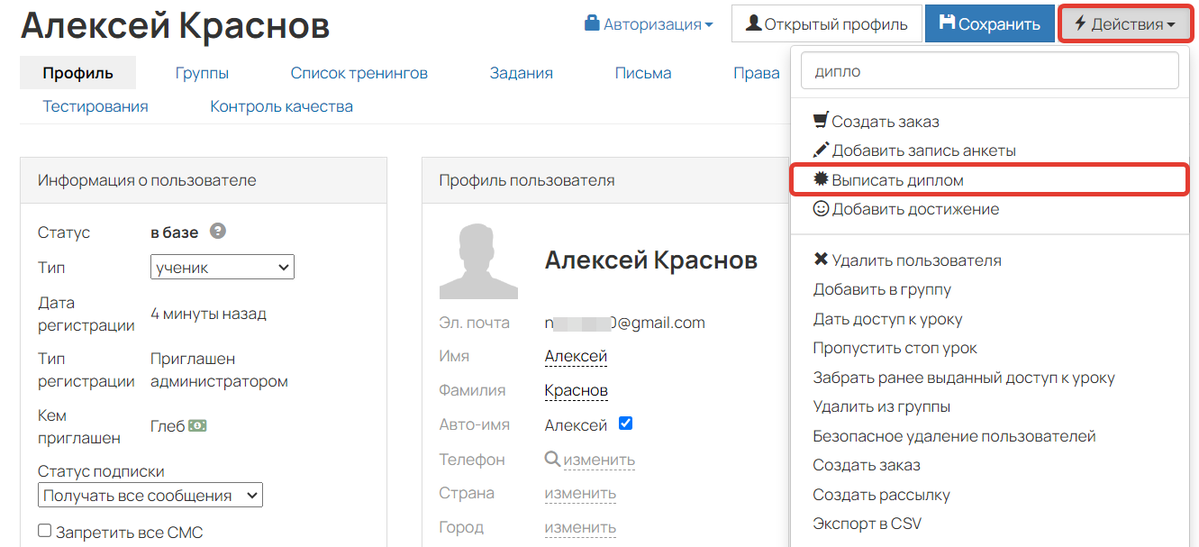Expand the Авторизация dropdown
The height and width of the screenshot is (547, 1199).
pos(648,24)
